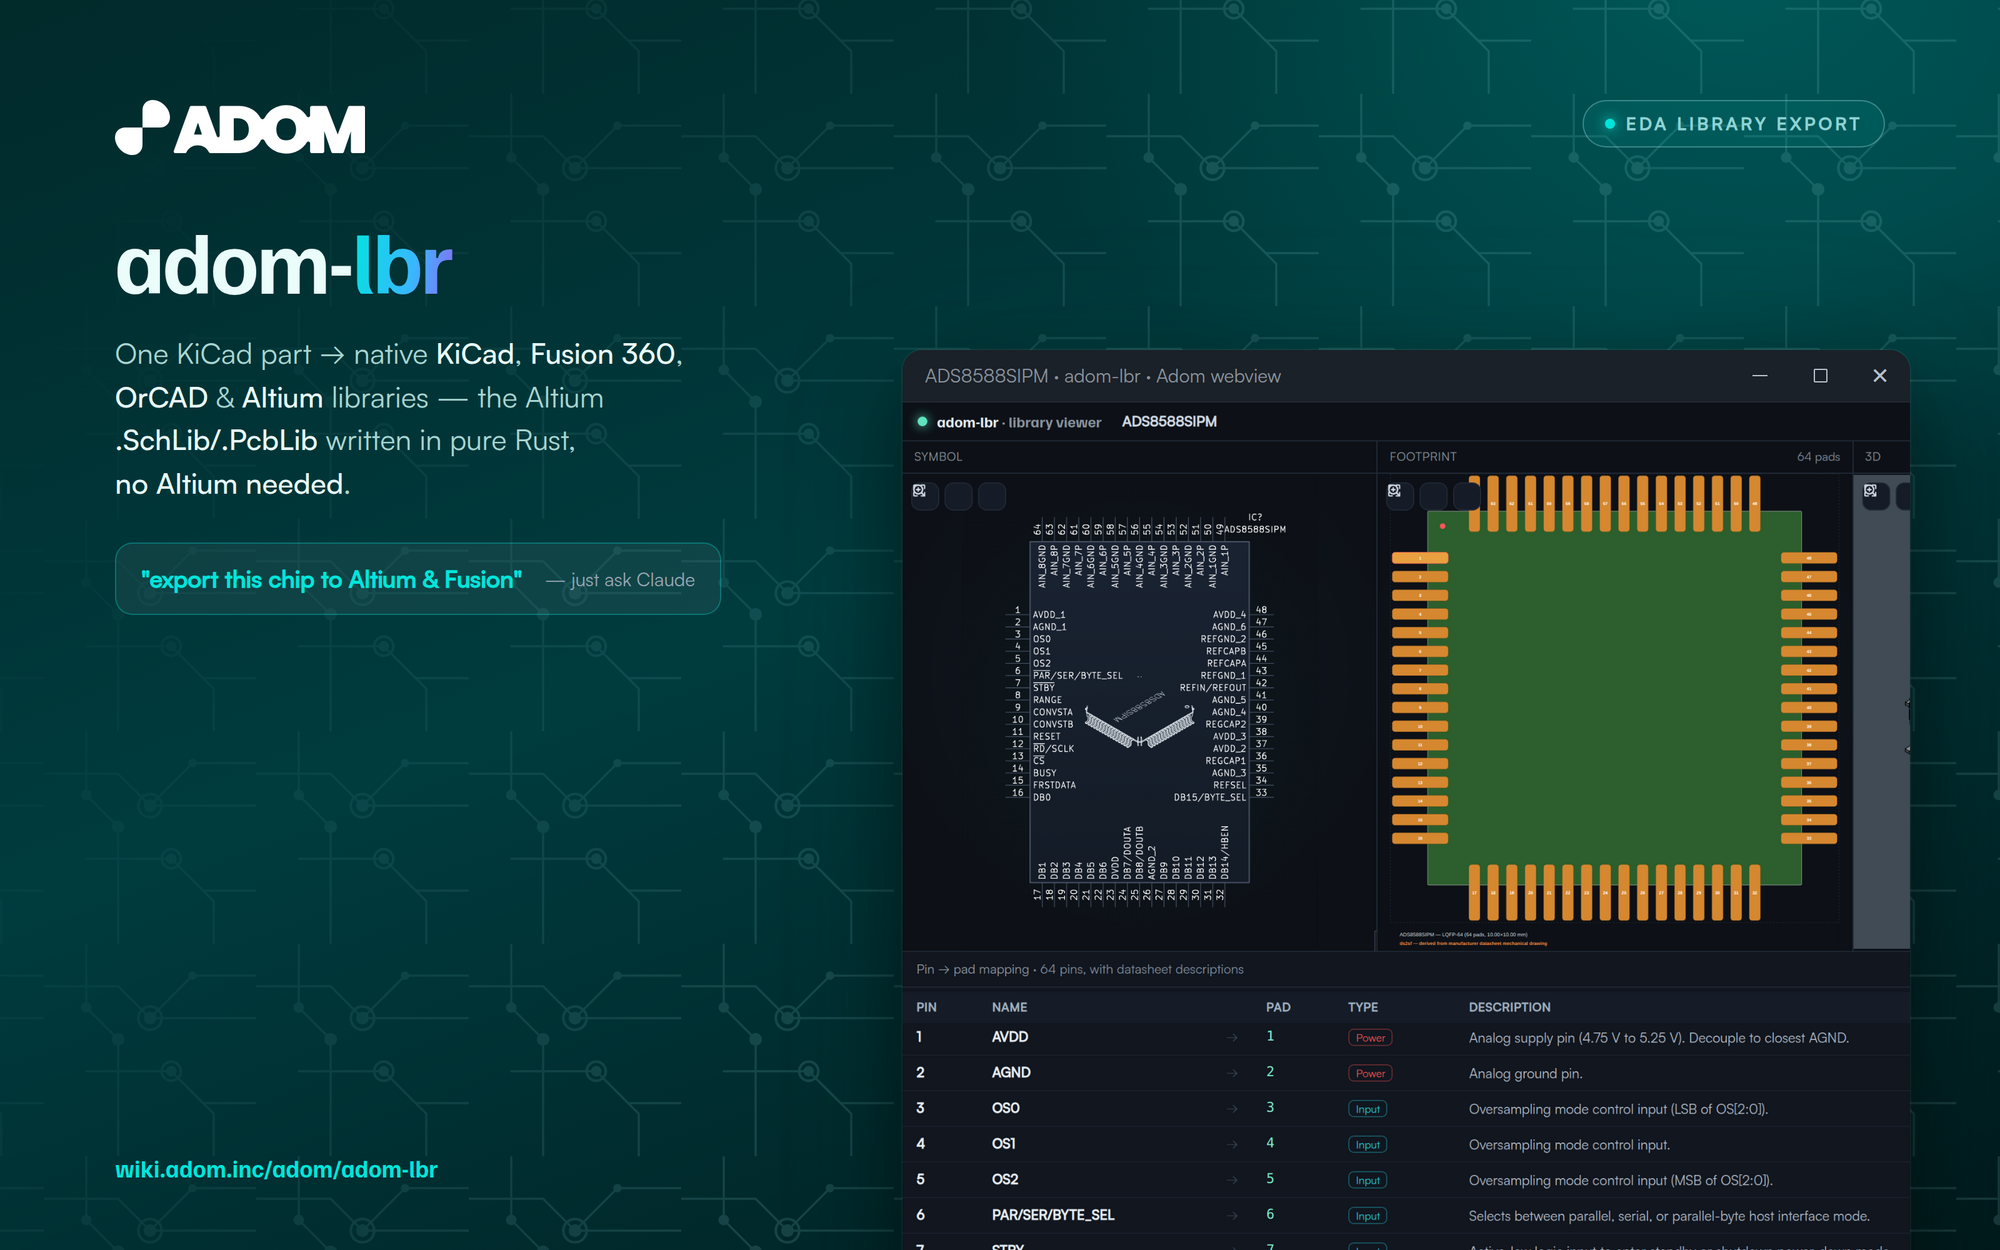Click the DESCRIPTION column header
Viewport: 2000px width, 1250px height.
tap(1509, 1007)
